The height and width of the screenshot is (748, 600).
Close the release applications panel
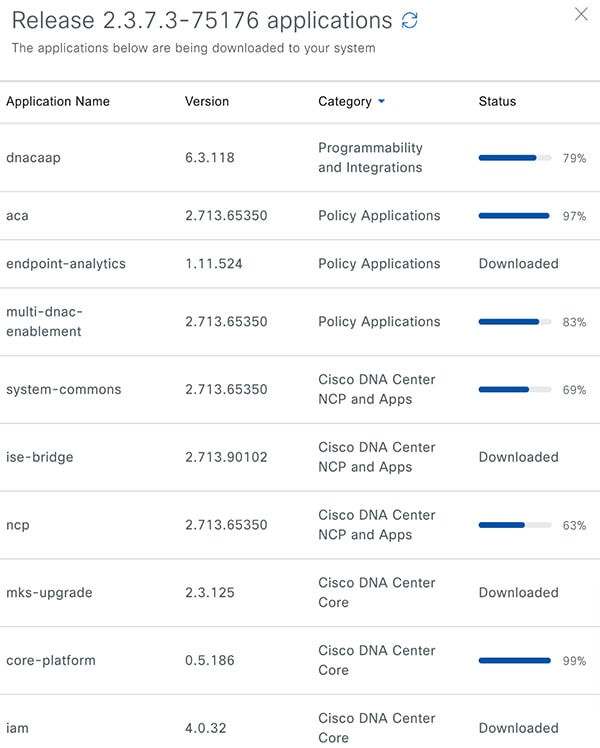[581, 14]
